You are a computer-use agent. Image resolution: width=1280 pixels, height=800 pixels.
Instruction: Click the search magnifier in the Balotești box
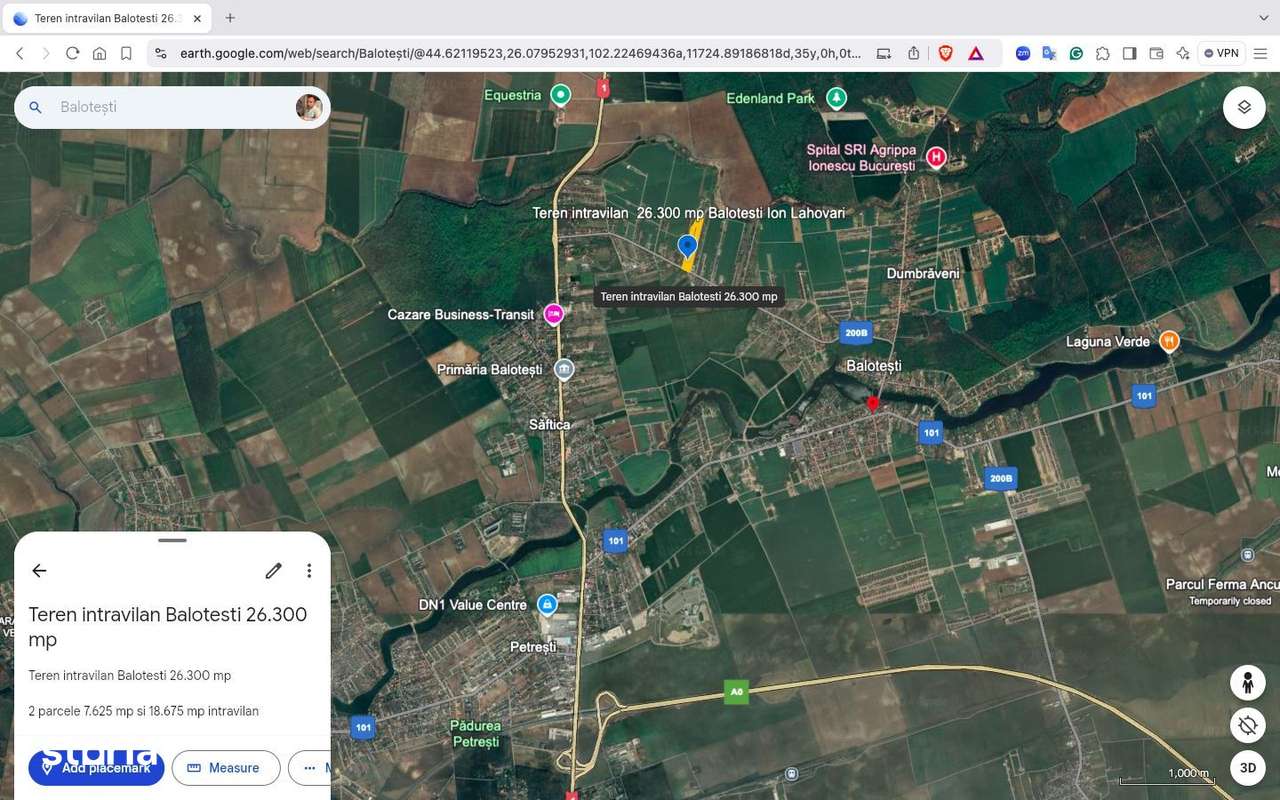point(35,106)
